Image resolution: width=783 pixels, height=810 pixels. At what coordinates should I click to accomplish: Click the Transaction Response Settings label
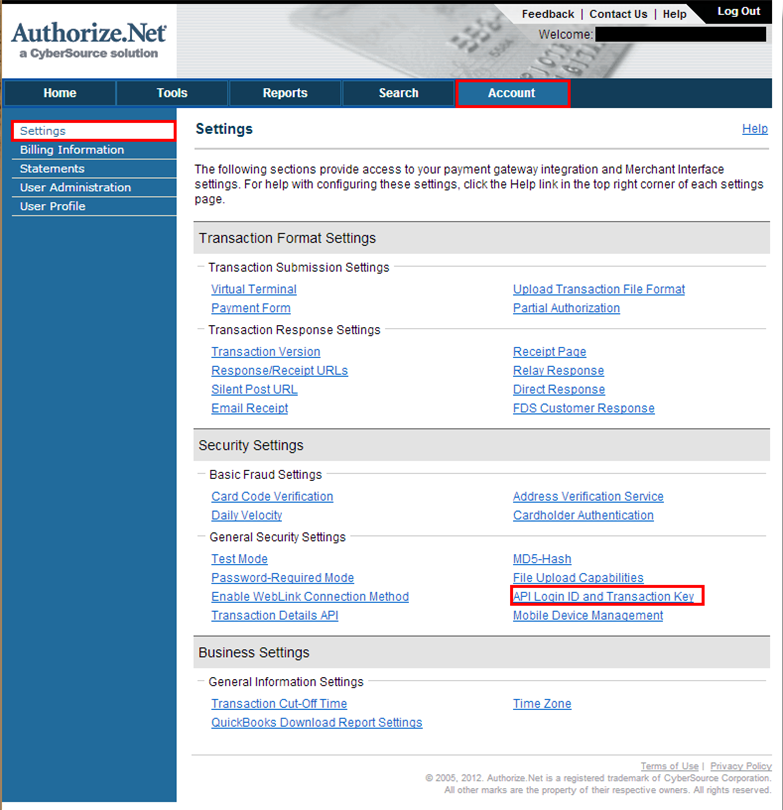pos(294,330)
